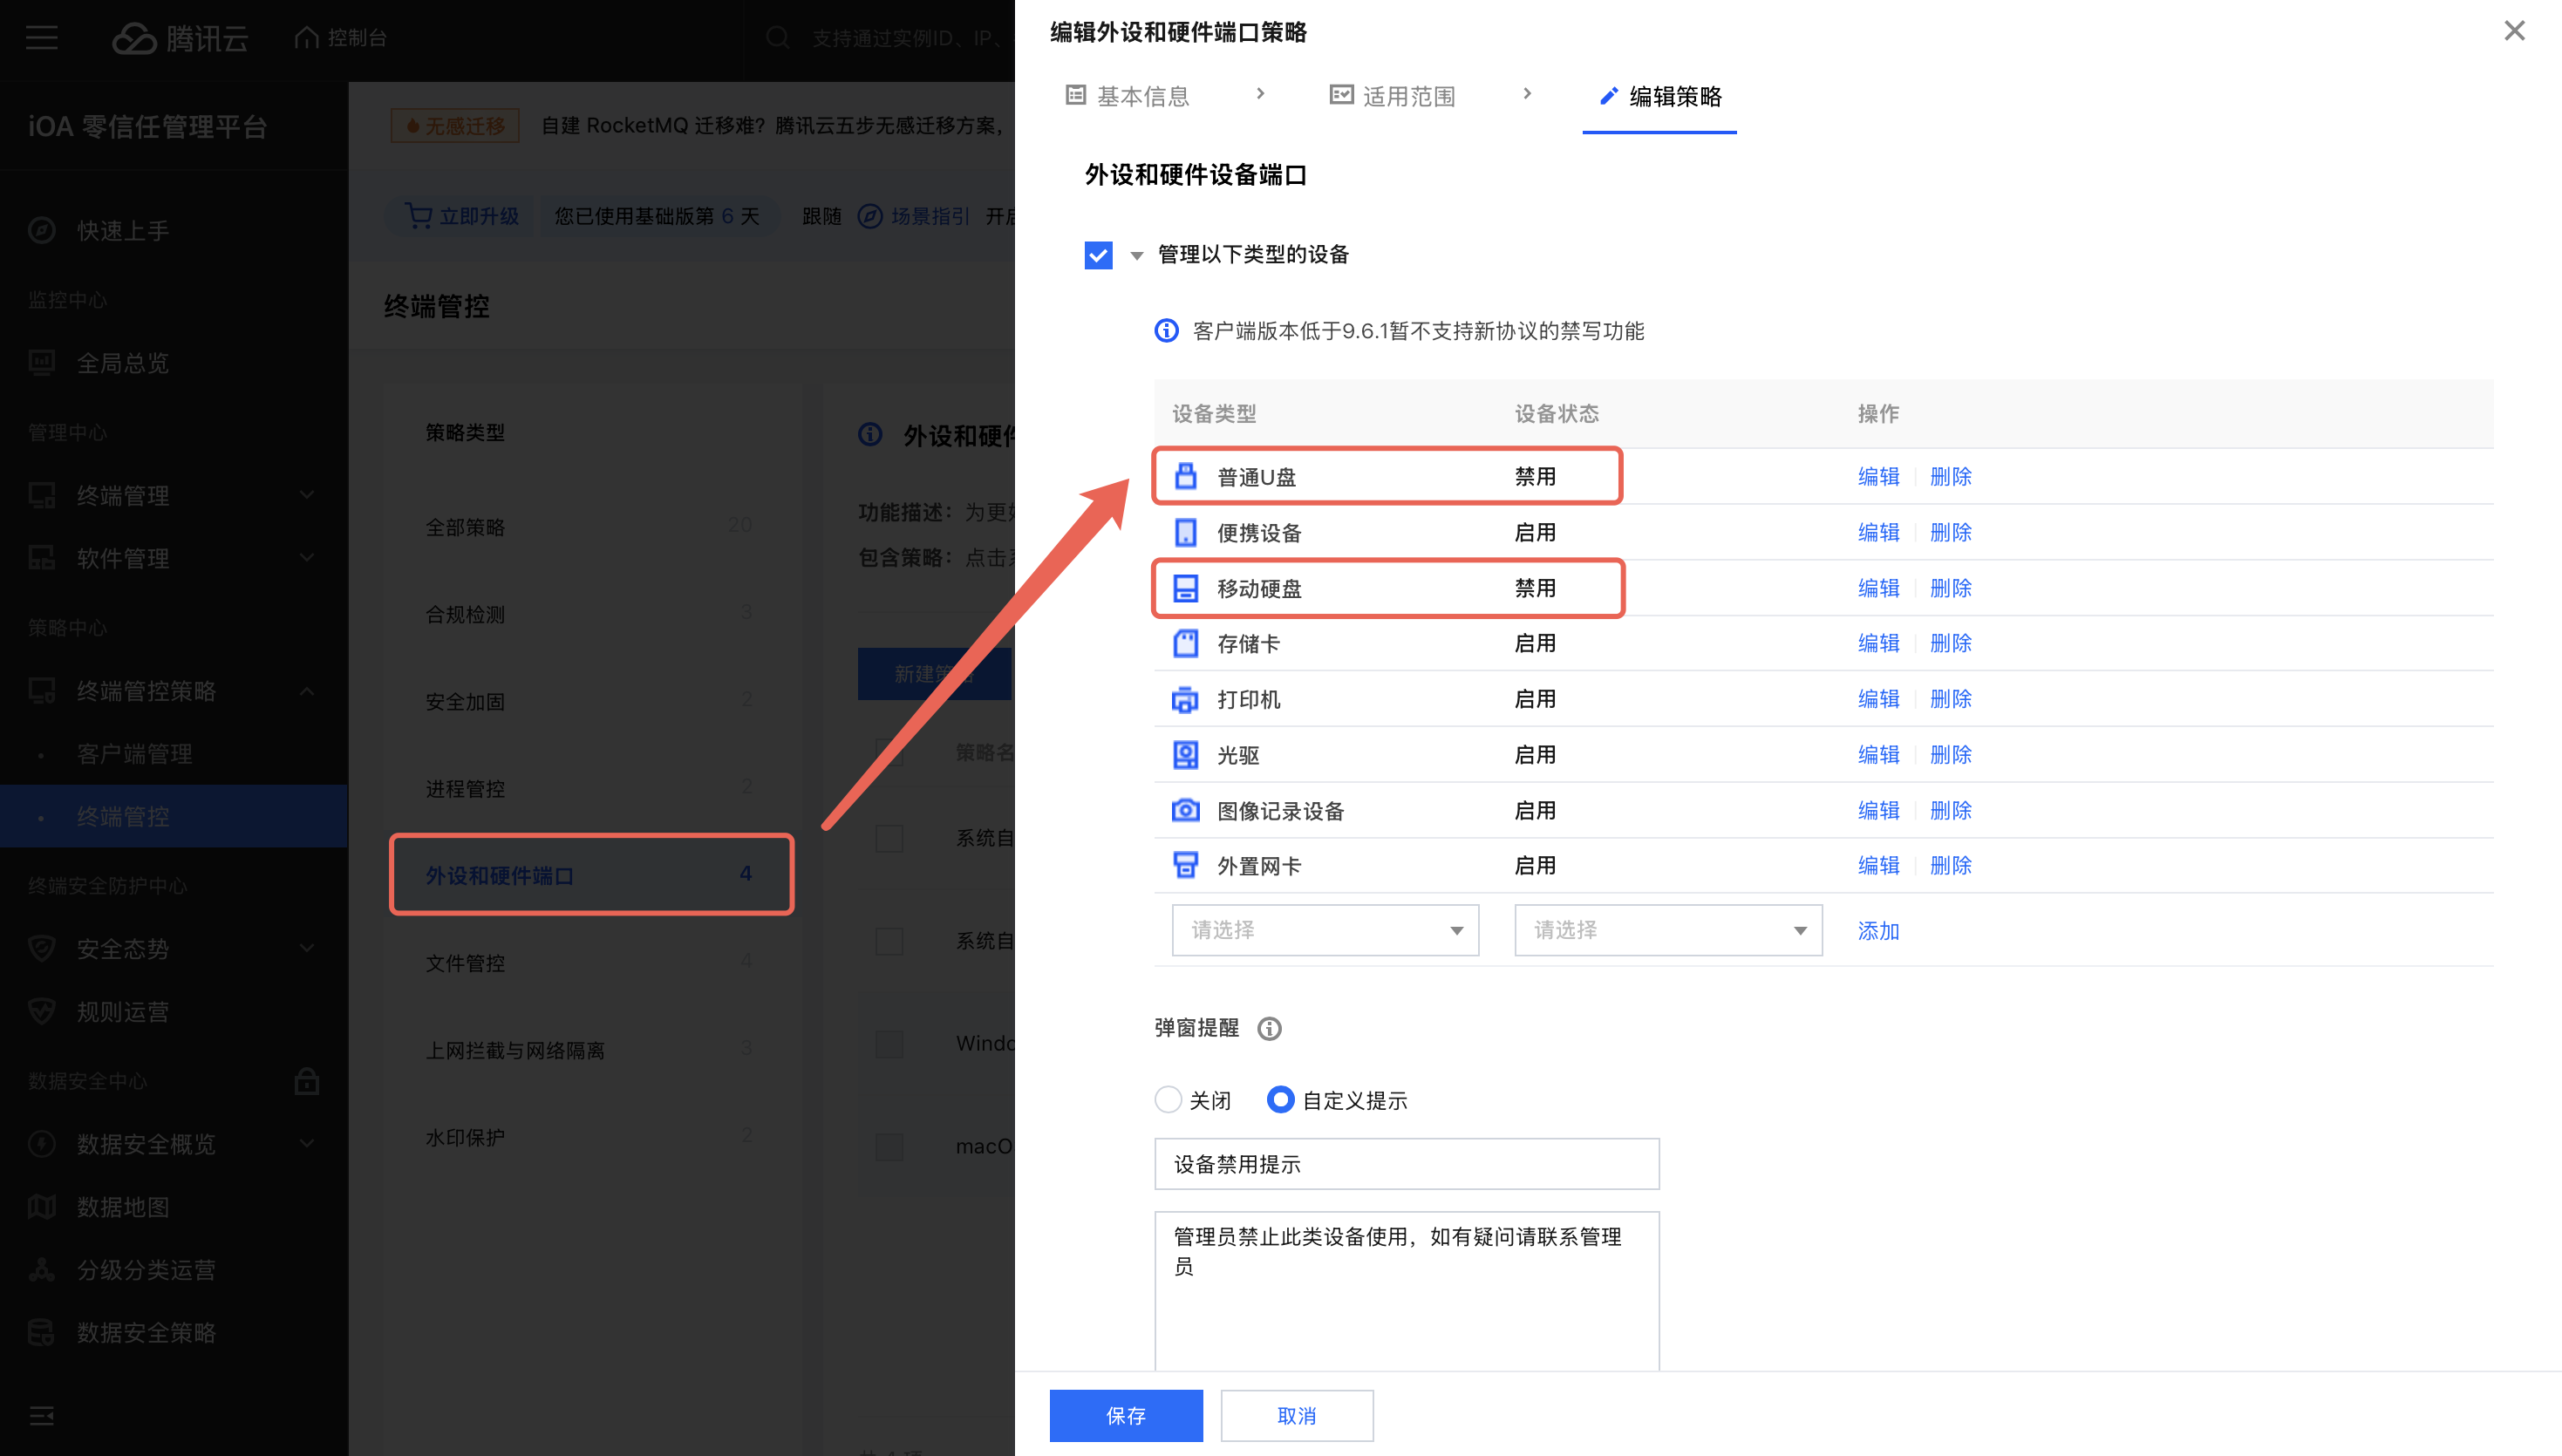Switch to the 适用范围 step tab

pyautogui.click(x=1393, y=96)
